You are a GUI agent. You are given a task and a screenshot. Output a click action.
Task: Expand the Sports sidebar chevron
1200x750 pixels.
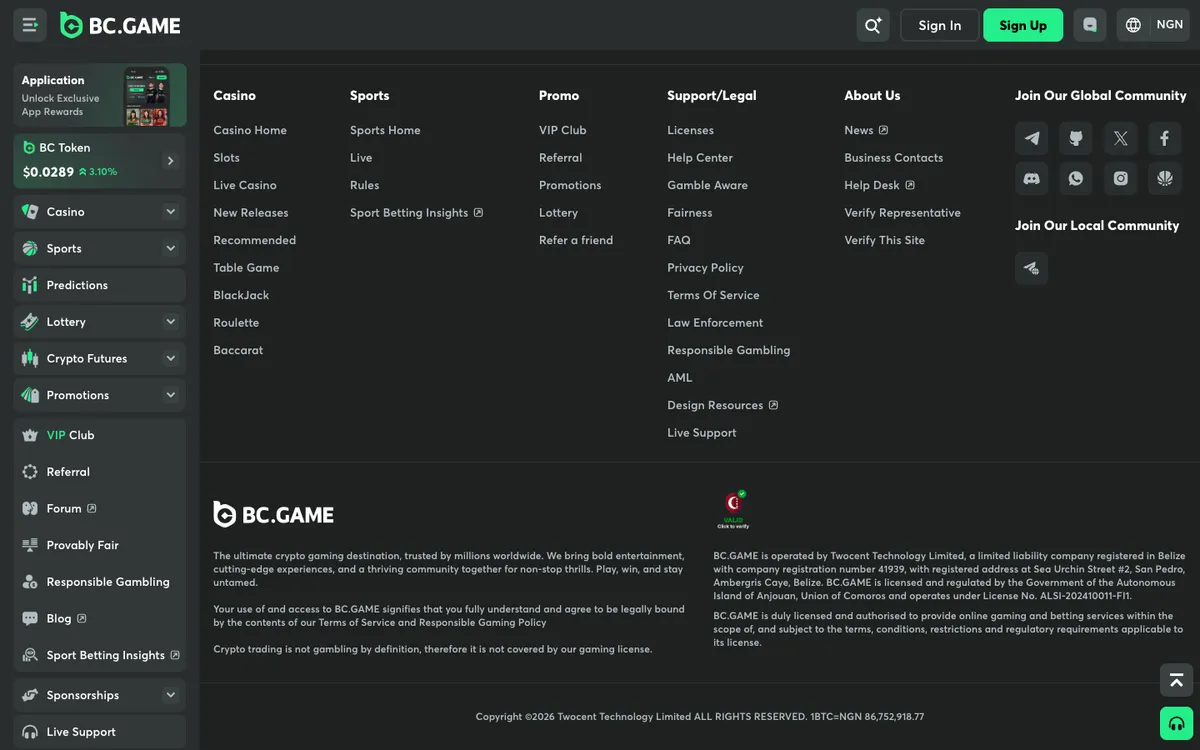[170, 248]
